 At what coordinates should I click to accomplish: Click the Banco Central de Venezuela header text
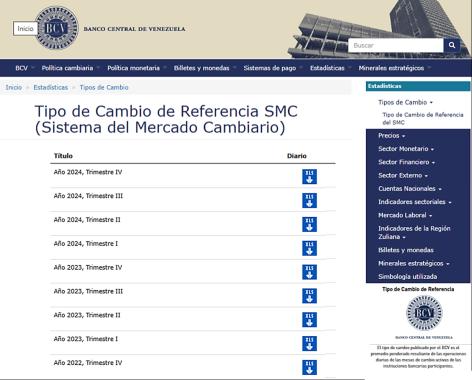134,29
